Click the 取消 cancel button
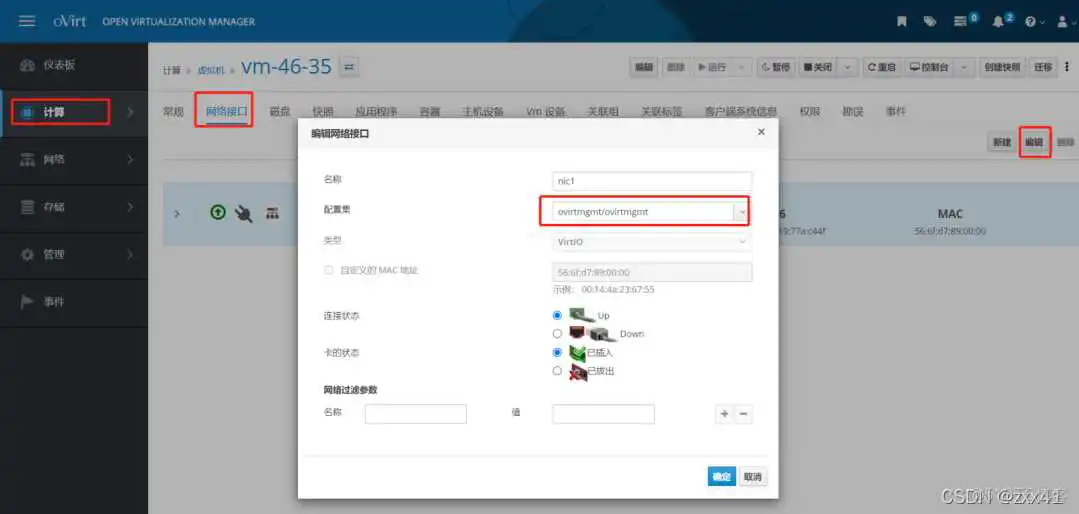Image resolution: width=1079 pixels, height=514 pixels. tap(754, 477)
